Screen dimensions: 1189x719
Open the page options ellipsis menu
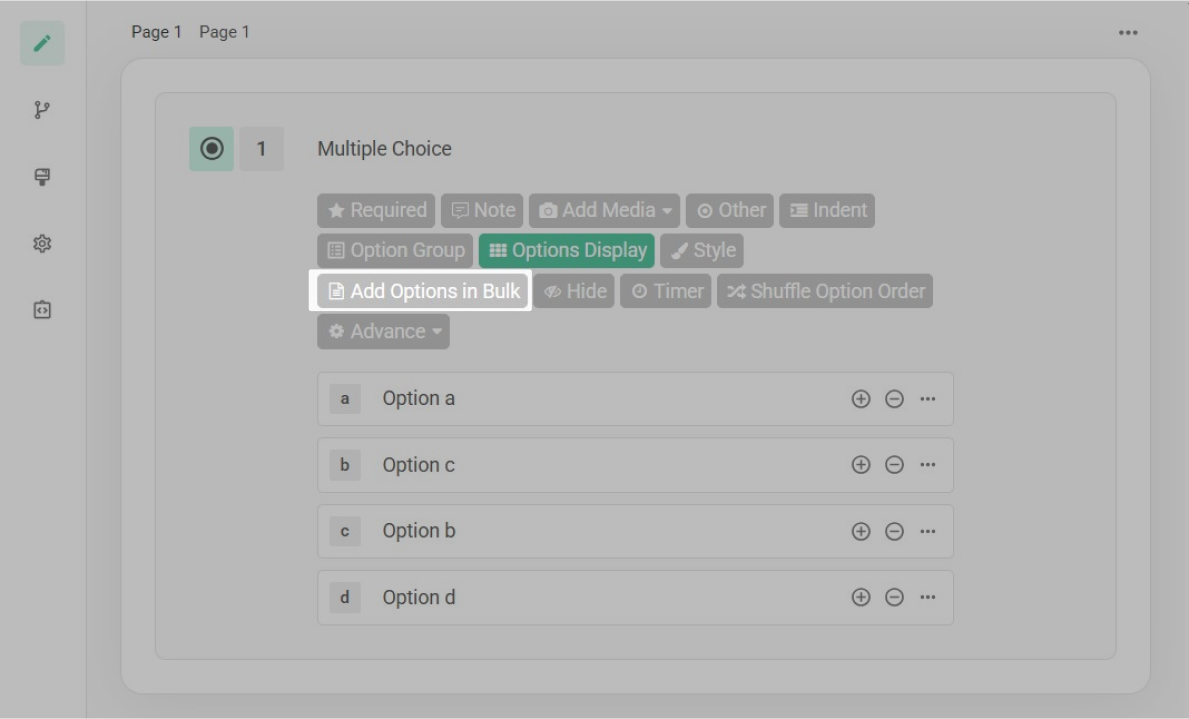point(1128,31)
